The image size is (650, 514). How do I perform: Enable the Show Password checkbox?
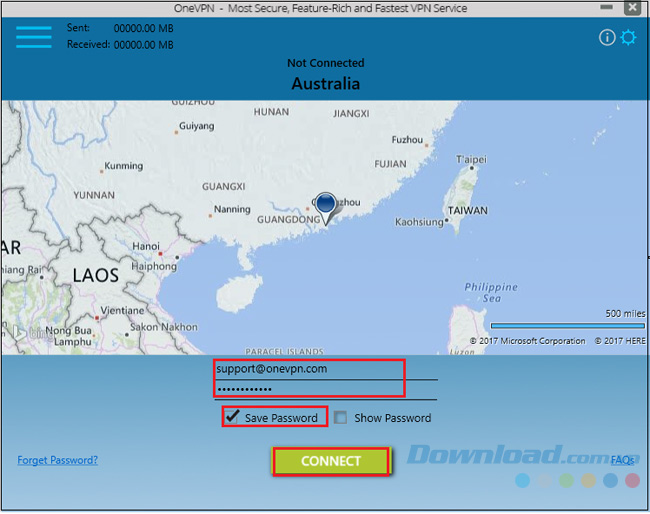pos(341,418)
